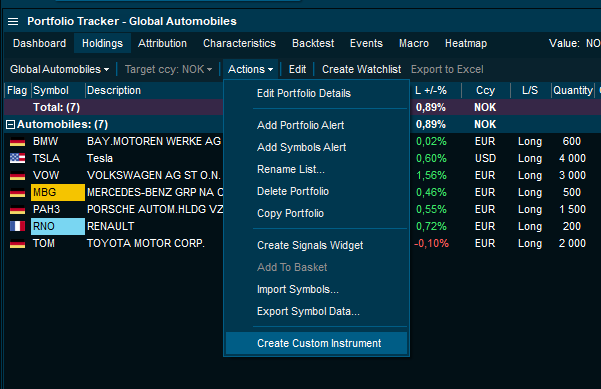This screenshot has height=389, width=601.
Task: Click the Edit button
Action: [297, 69]
